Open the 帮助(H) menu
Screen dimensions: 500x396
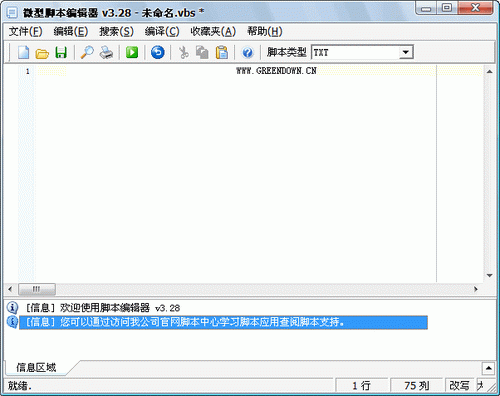click(265, 32)
